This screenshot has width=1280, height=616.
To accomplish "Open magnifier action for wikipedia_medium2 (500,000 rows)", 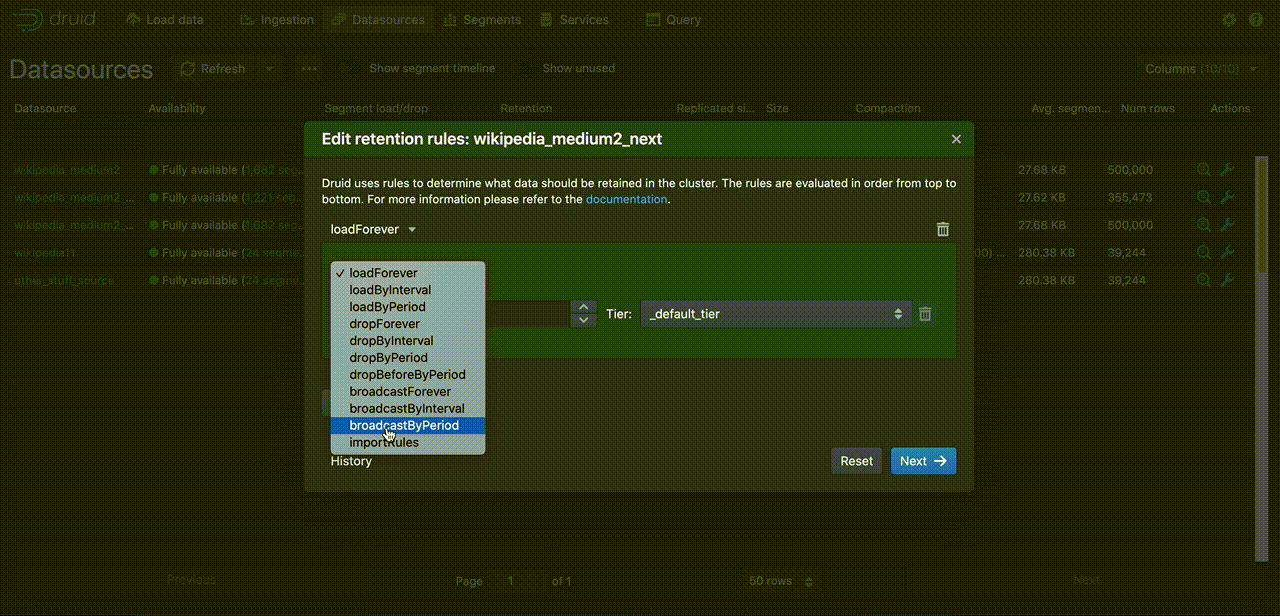I will coord(1204,170).
